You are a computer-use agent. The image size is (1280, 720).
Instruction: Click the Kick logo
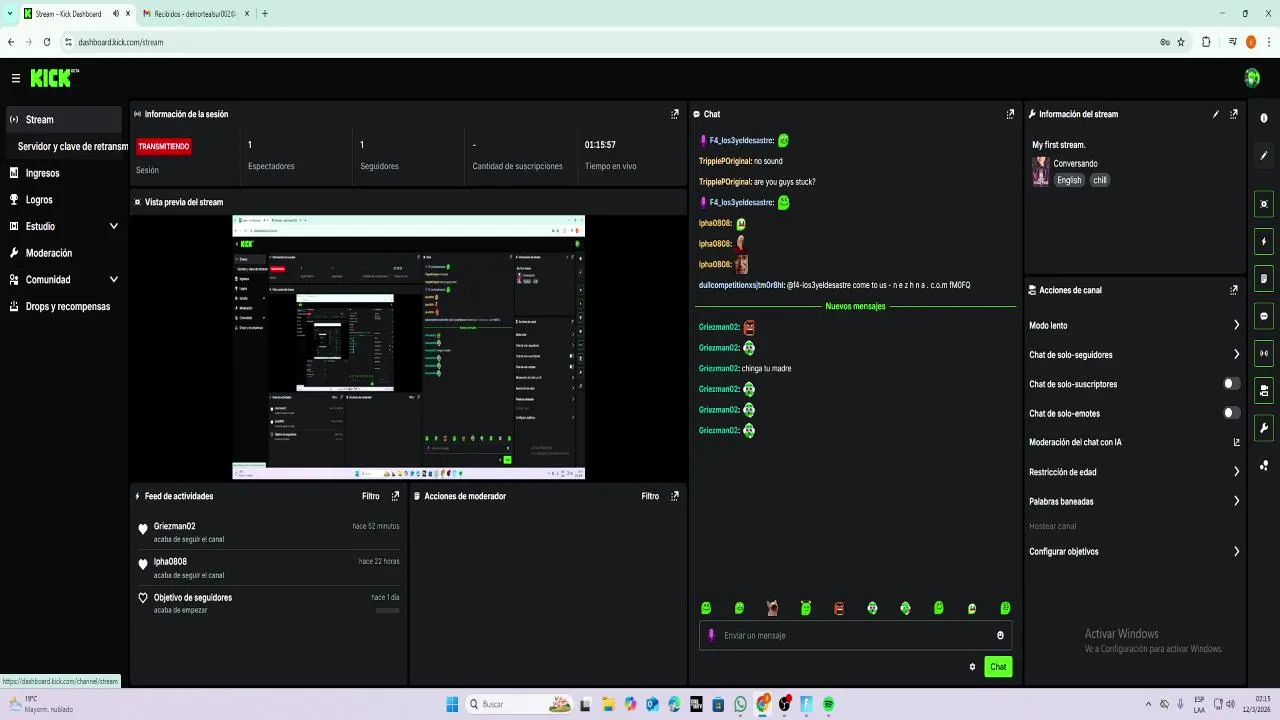tap(54, 78)
